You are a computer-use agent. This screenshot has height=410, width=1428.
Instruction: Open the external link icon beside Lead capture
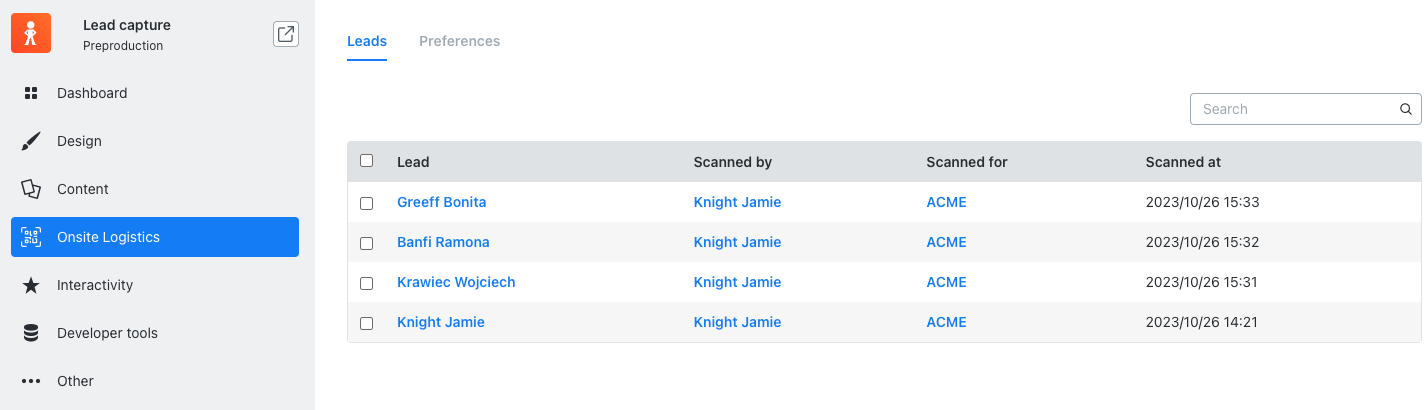click(x=286, y=34)
